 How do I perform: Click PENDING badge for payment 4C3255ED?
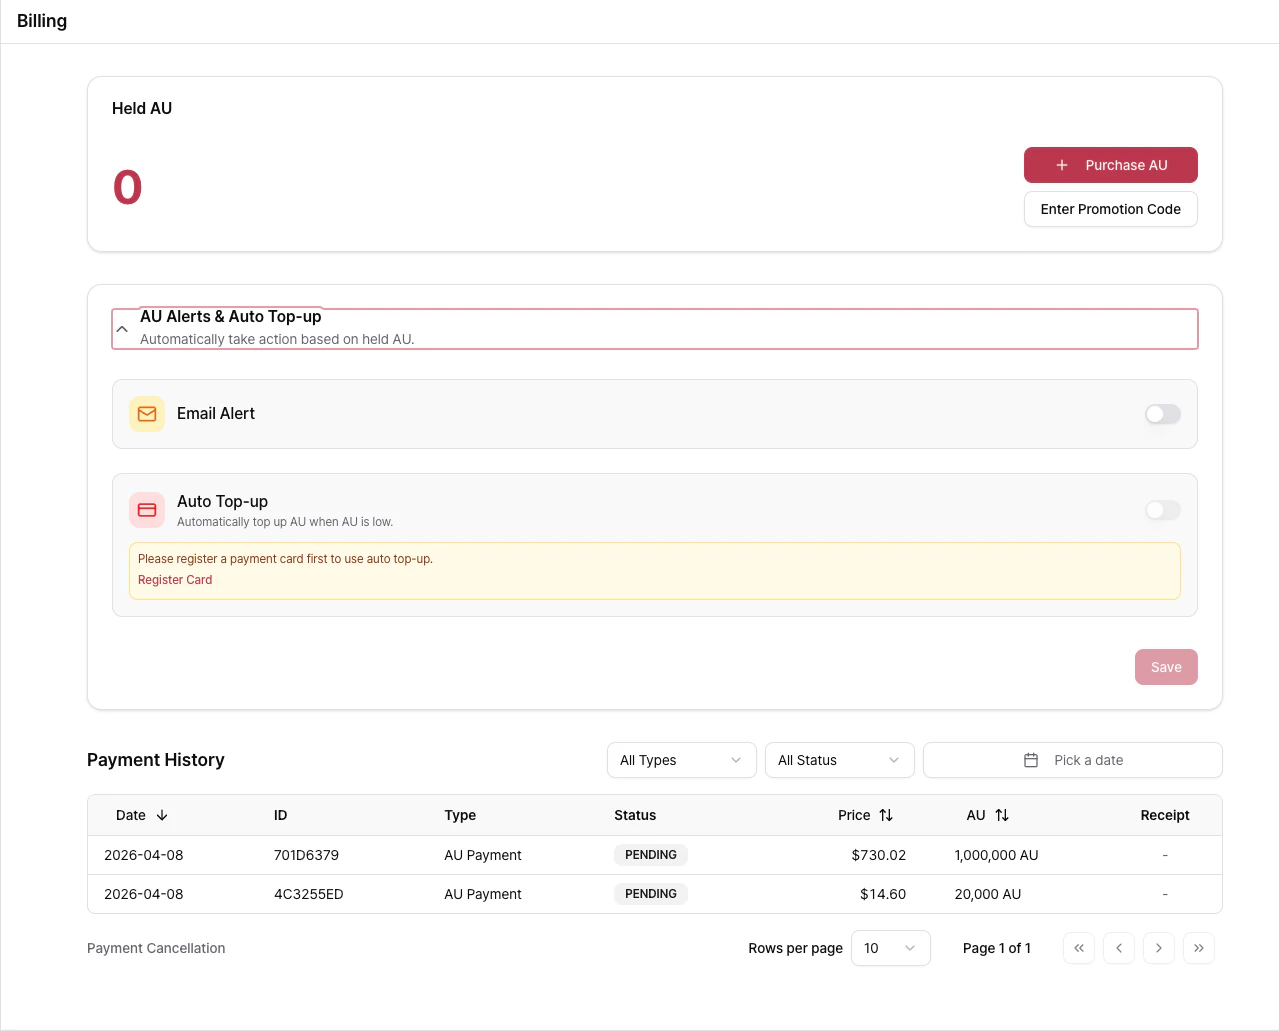coord(651,894)
